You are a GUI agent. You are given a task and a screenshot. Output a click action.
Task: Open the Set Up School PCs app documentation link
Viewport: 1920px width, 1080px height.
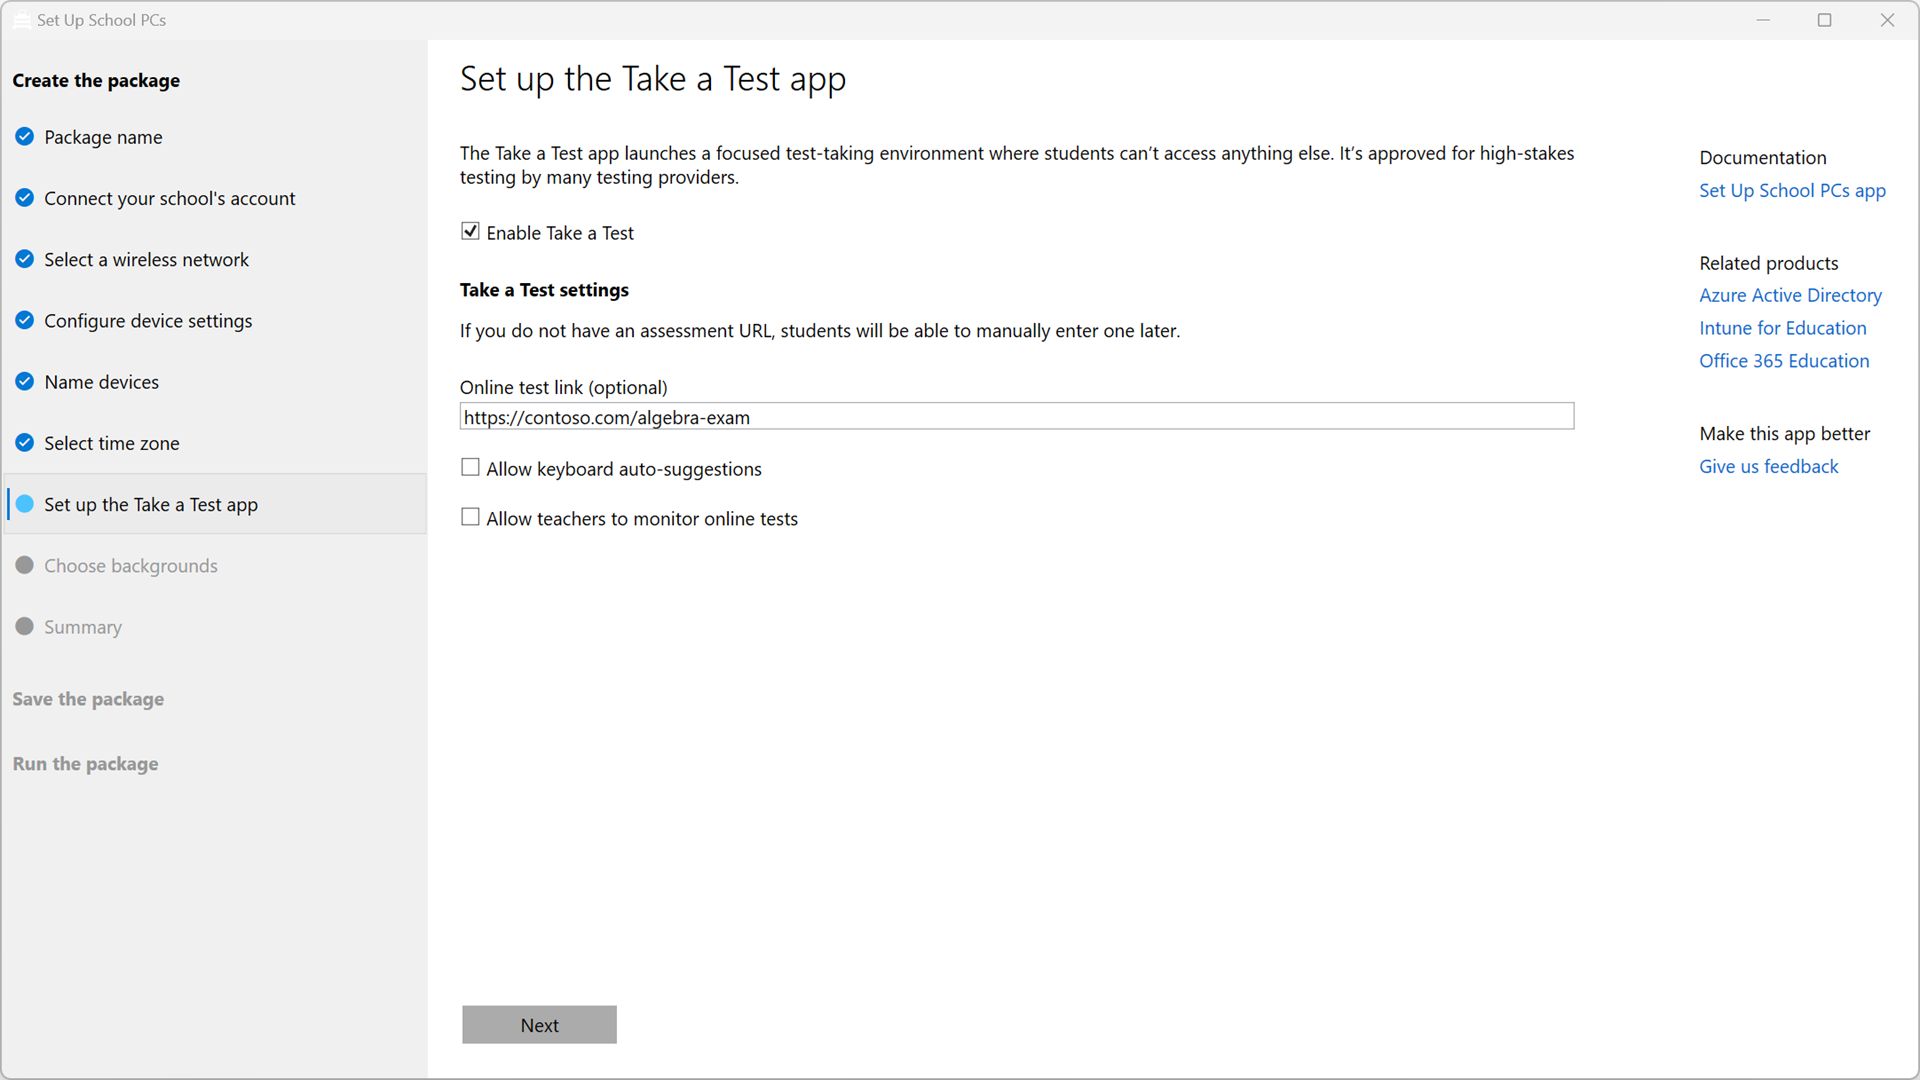click(x=1792, y=190)
